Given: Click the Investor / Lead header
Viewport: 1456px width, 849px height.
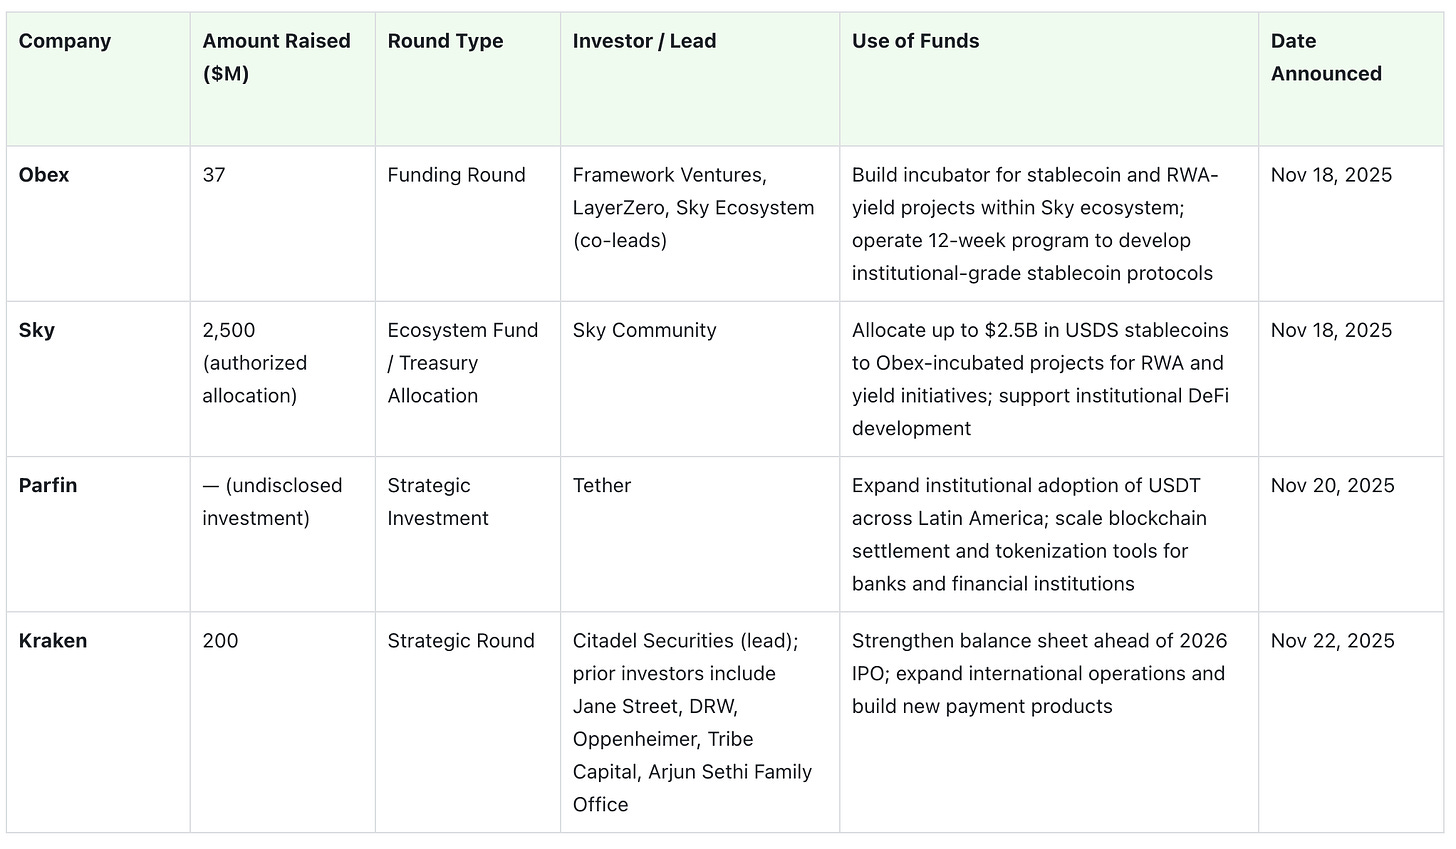Looking at the screenshot, I should point(644,41).
